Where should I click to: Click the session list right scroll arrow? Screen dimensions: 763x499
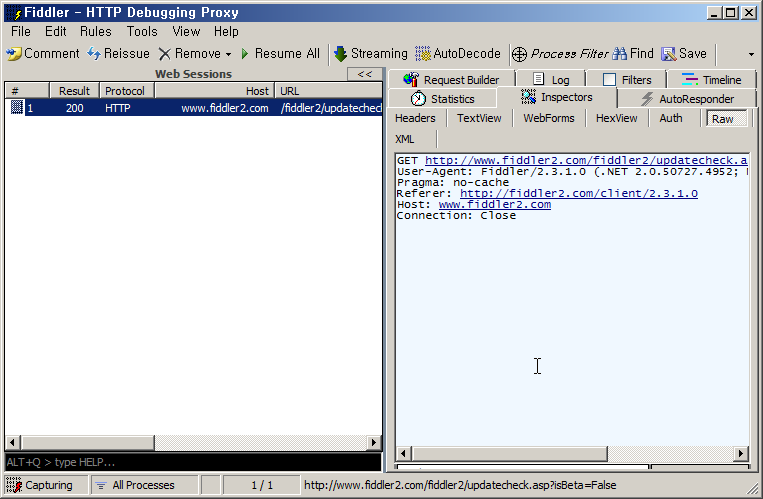tap(374, 443)
